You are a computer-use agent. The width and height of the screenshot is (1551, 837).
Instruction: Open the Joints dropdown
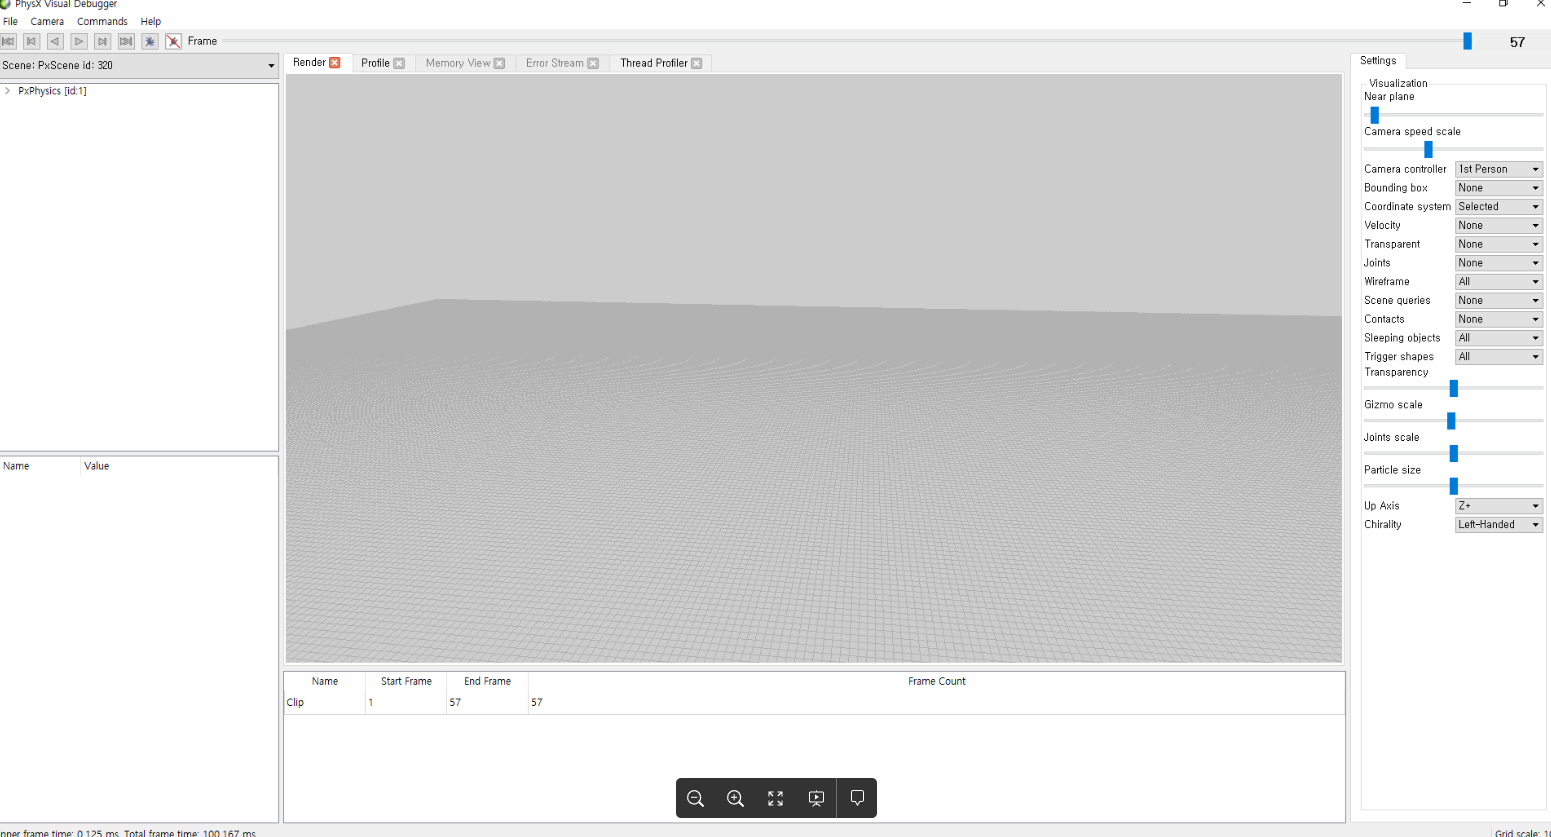[1499, 263]
